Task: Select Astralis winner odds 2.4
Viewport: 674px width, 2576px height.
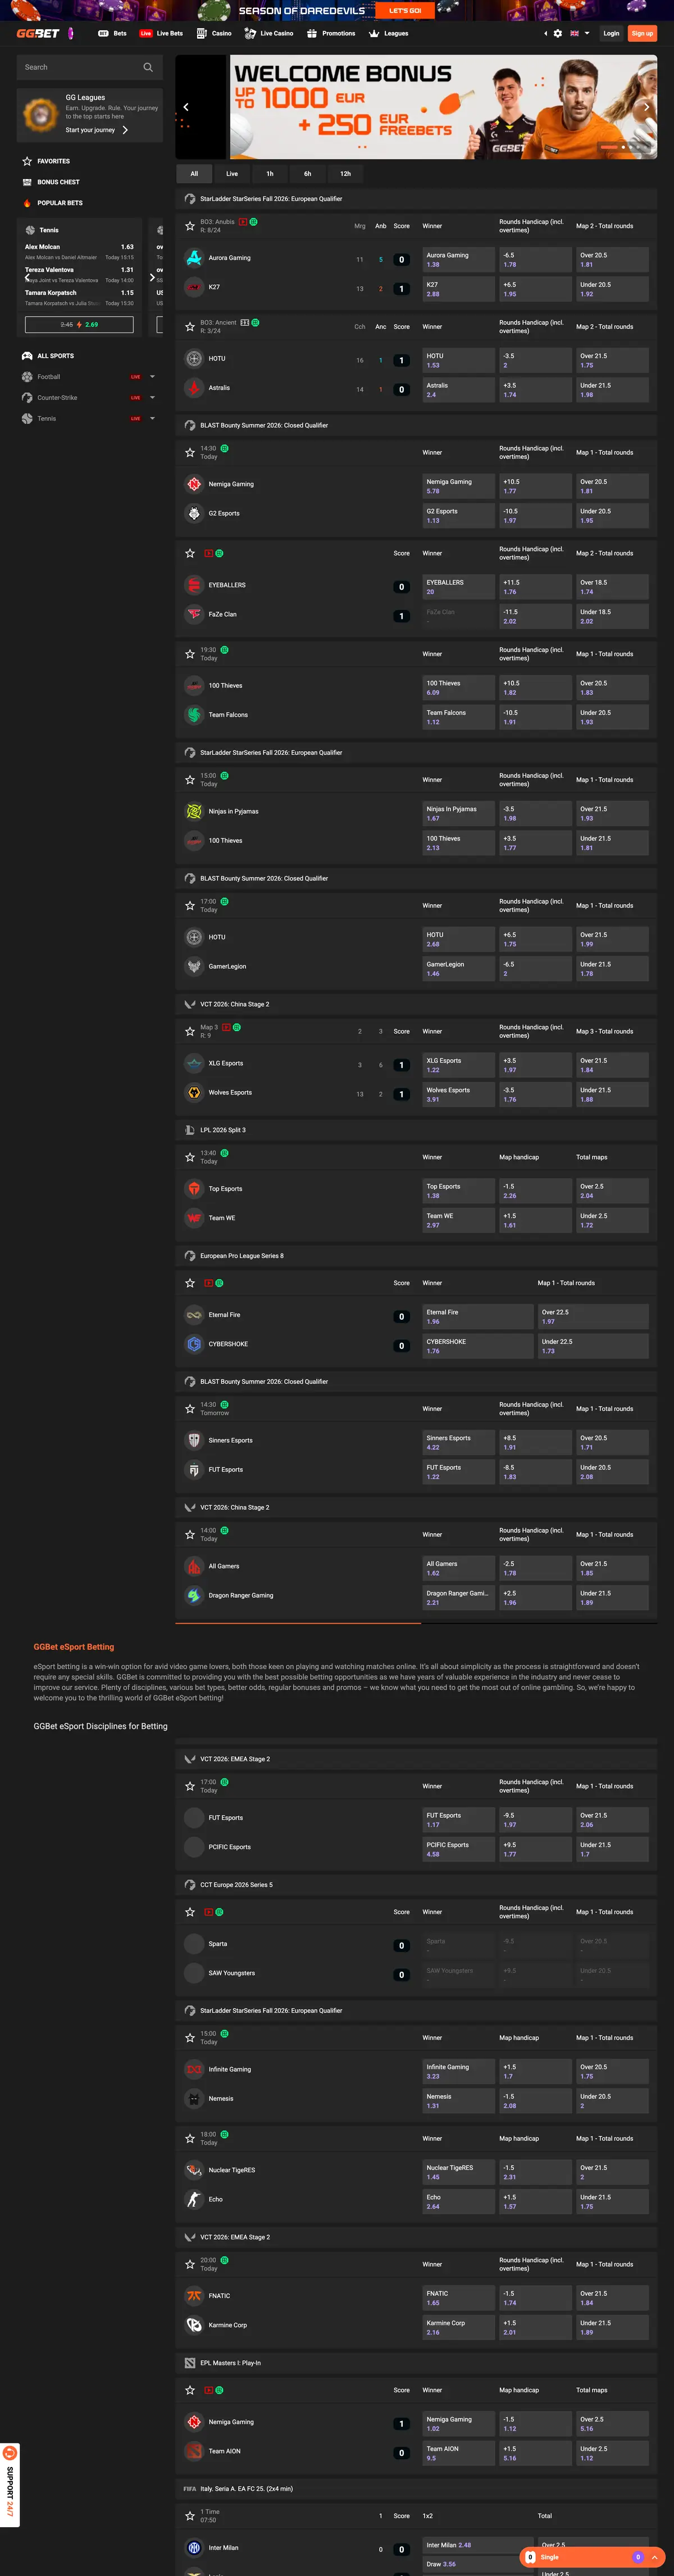Action: [458, 389]
